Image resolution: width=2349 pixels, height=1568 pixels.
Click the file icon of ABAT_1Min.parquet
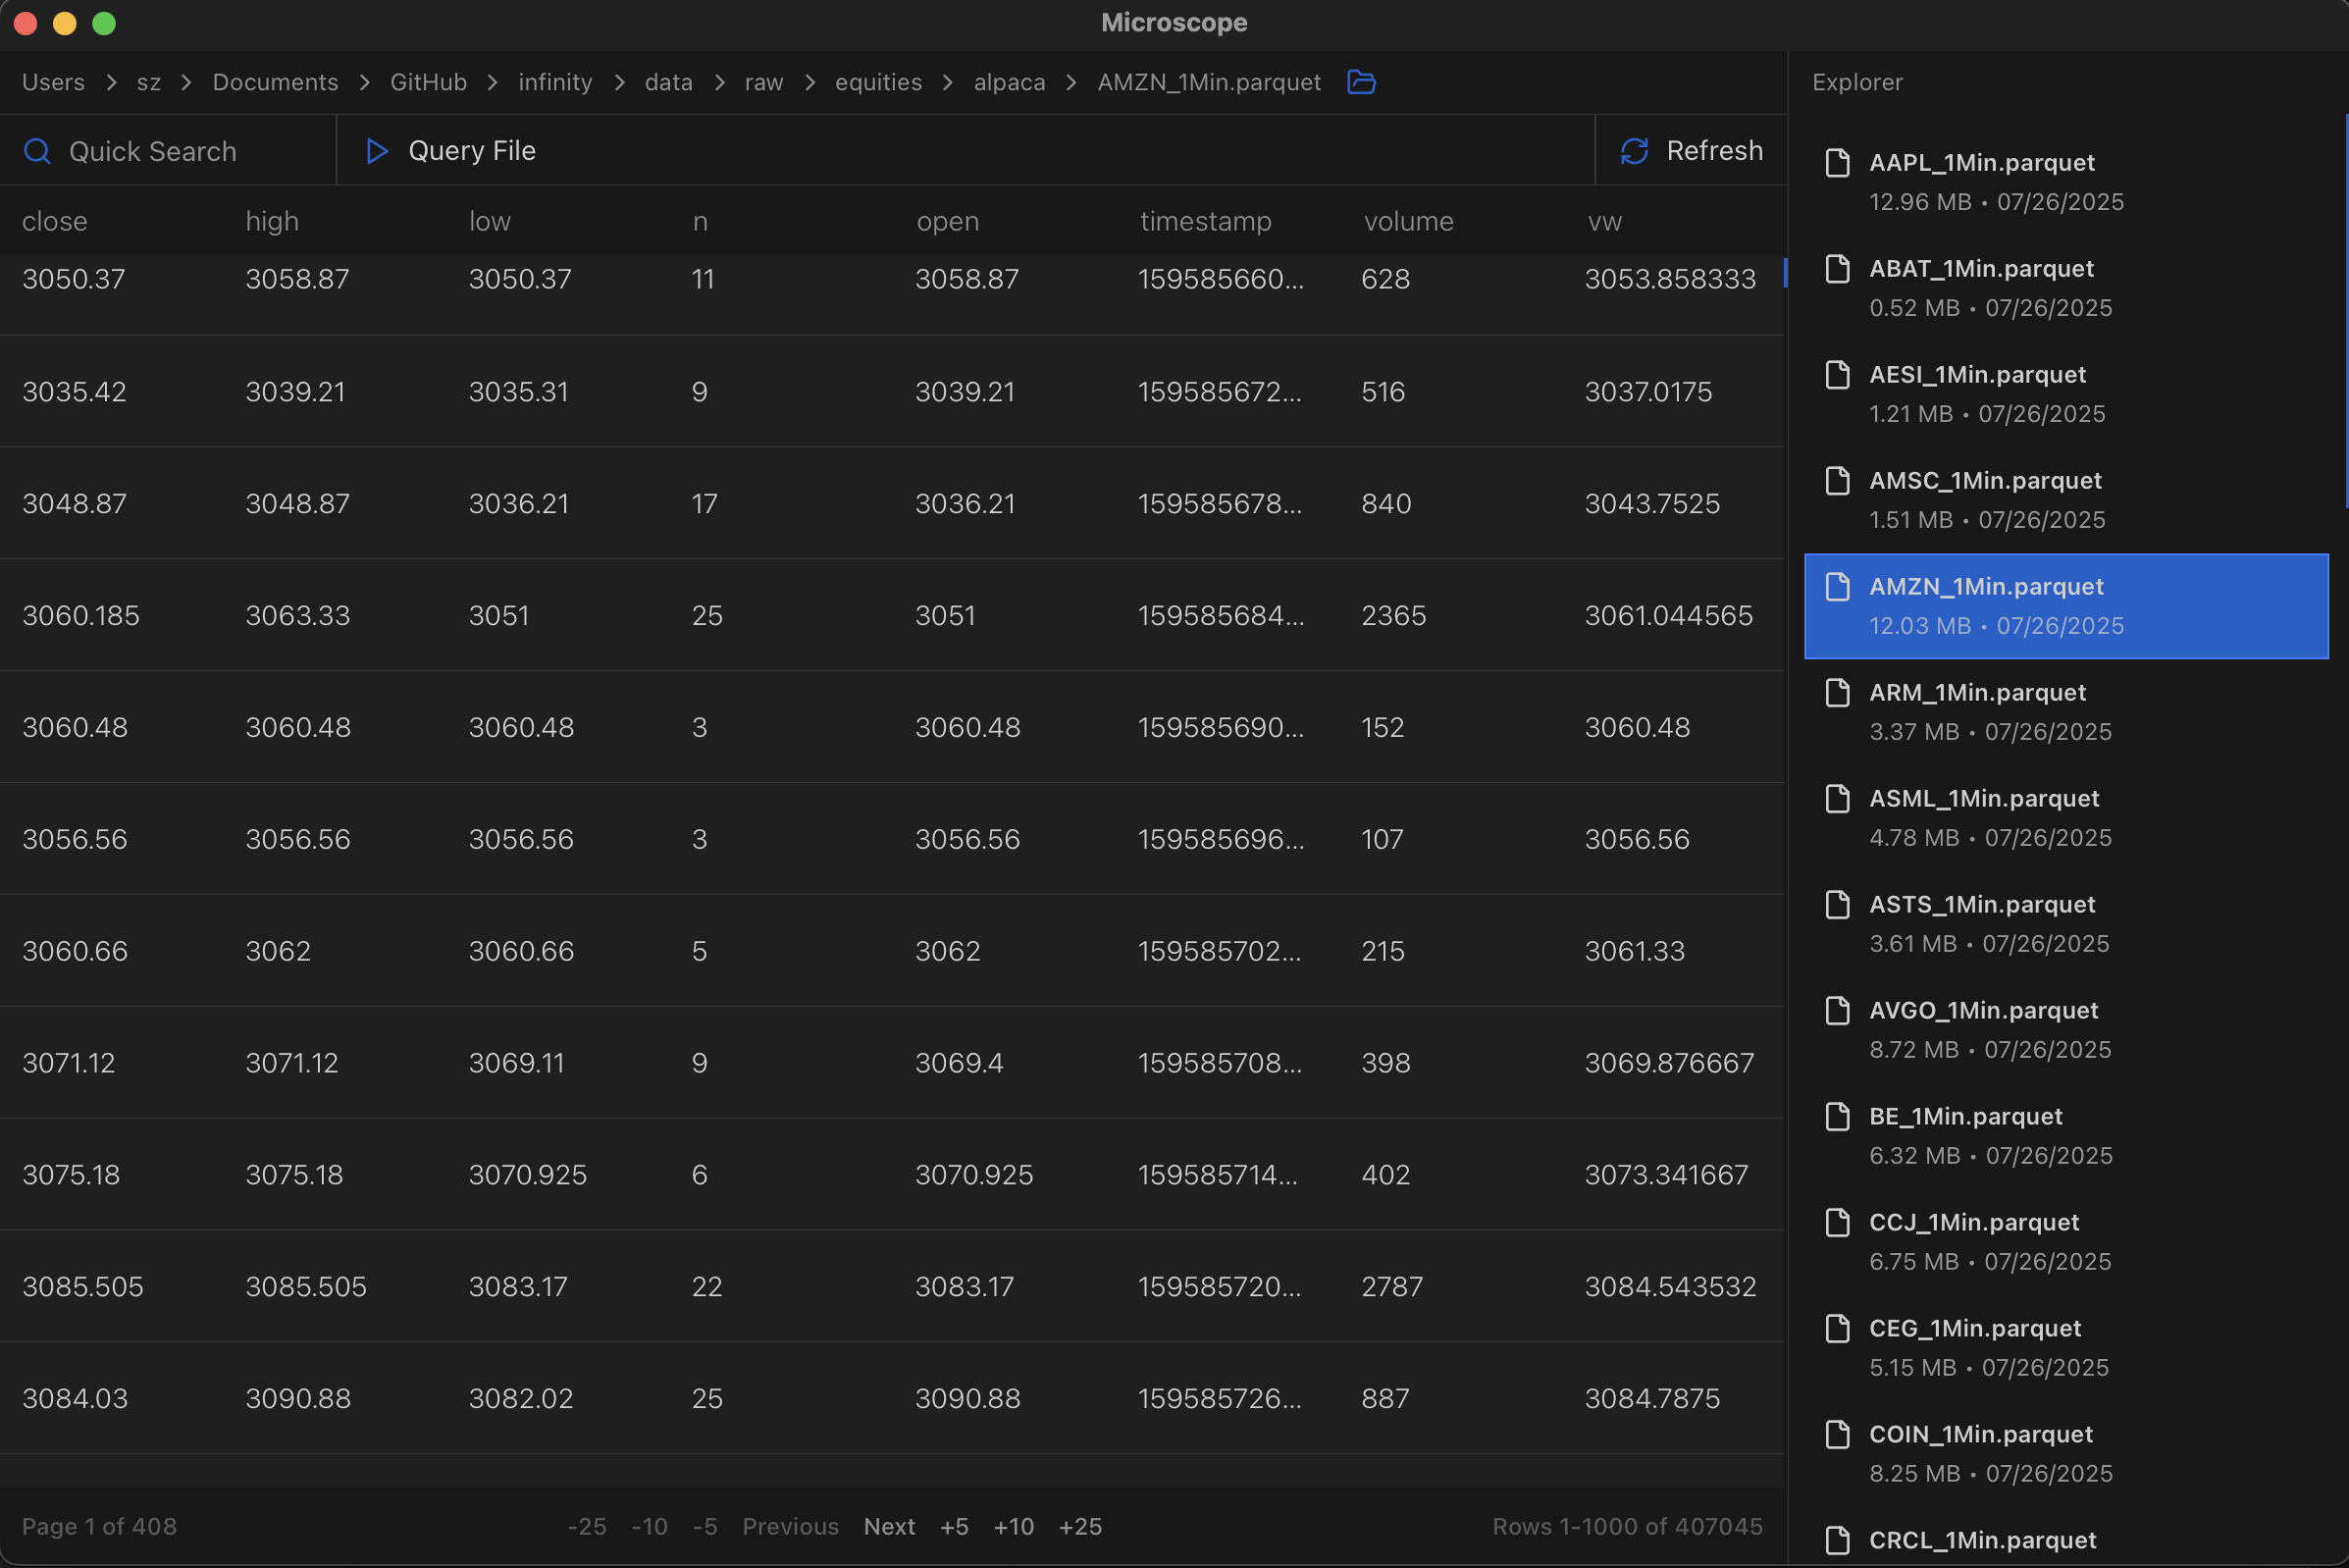pyautogui.click(x=1837, y=268)
